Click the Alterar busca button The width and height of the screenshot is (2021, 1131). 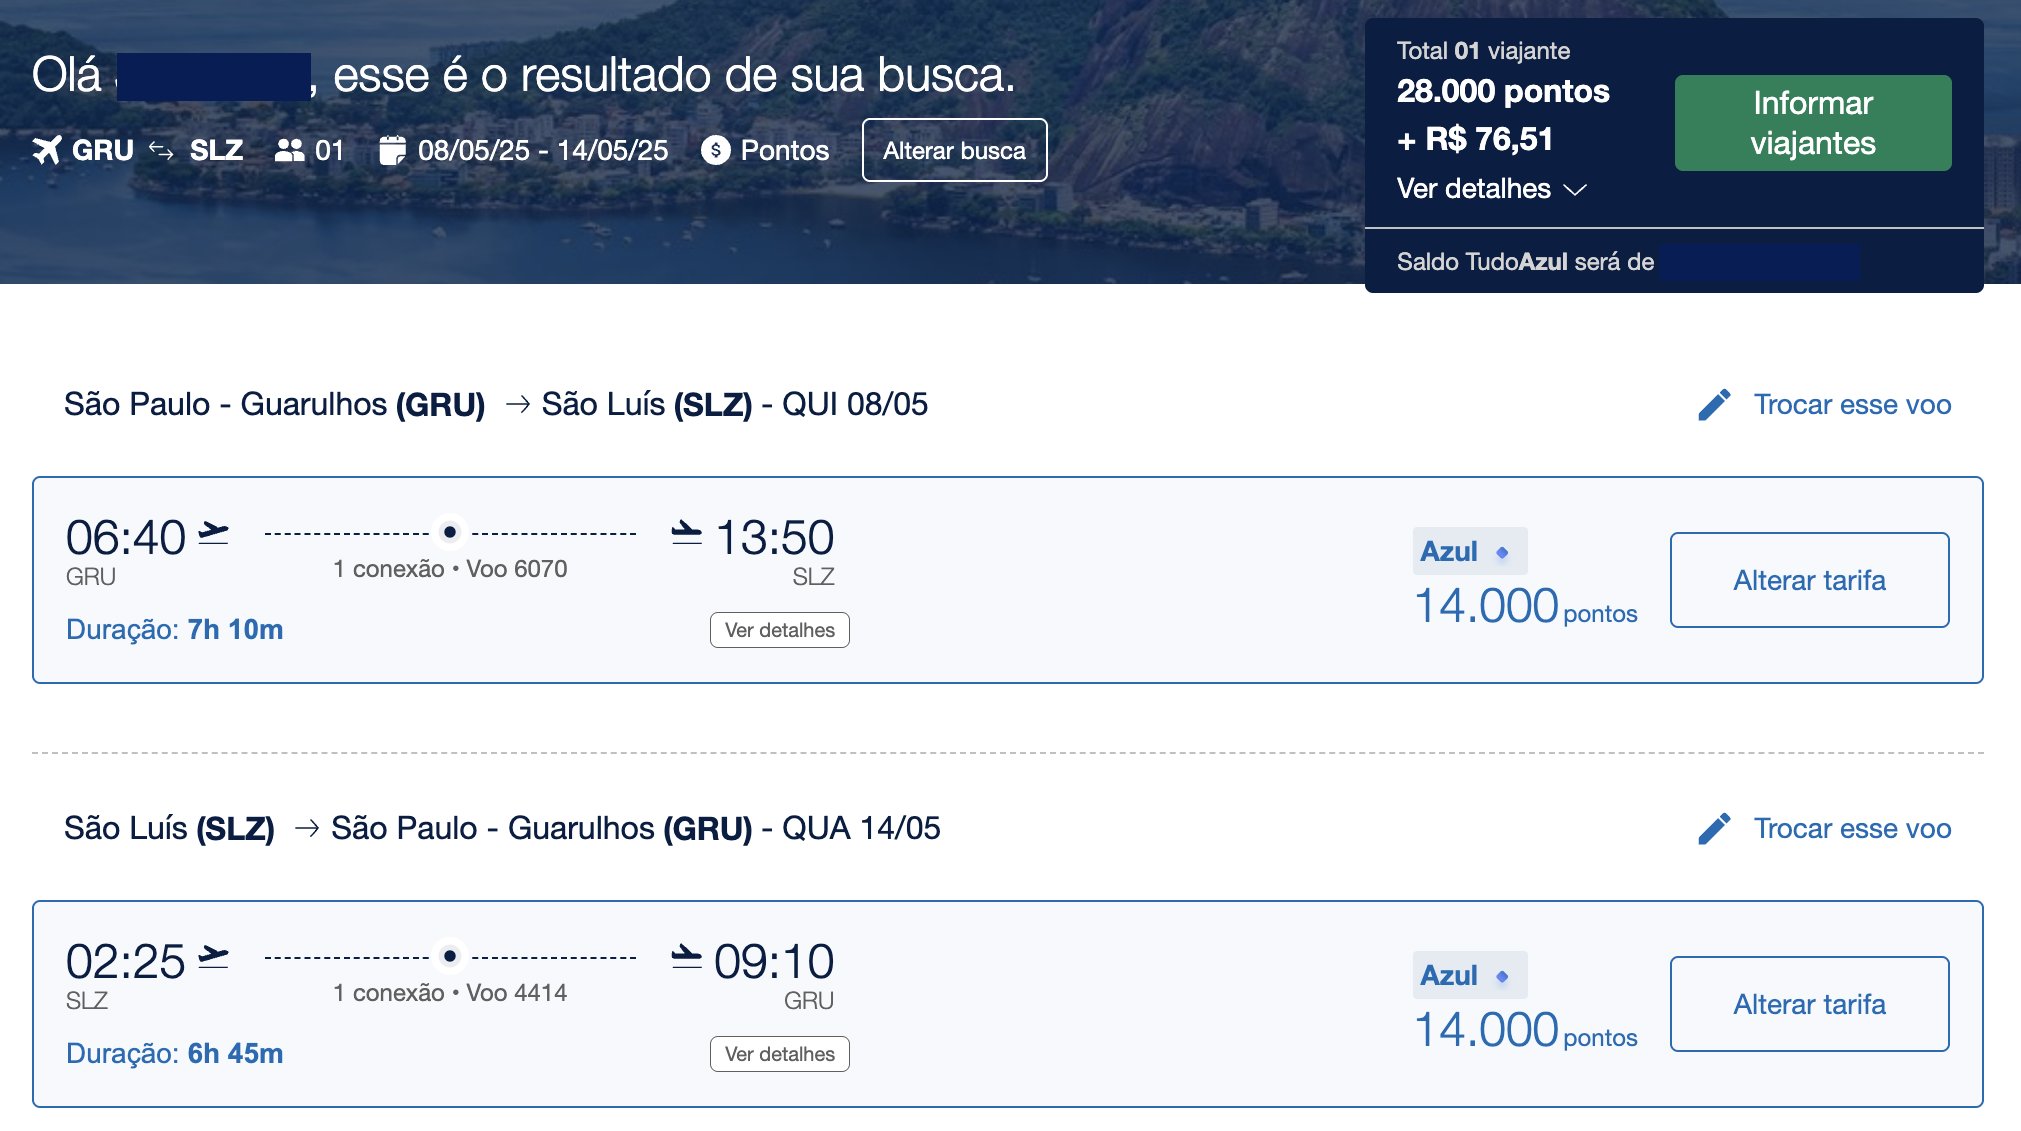[954, 150]
